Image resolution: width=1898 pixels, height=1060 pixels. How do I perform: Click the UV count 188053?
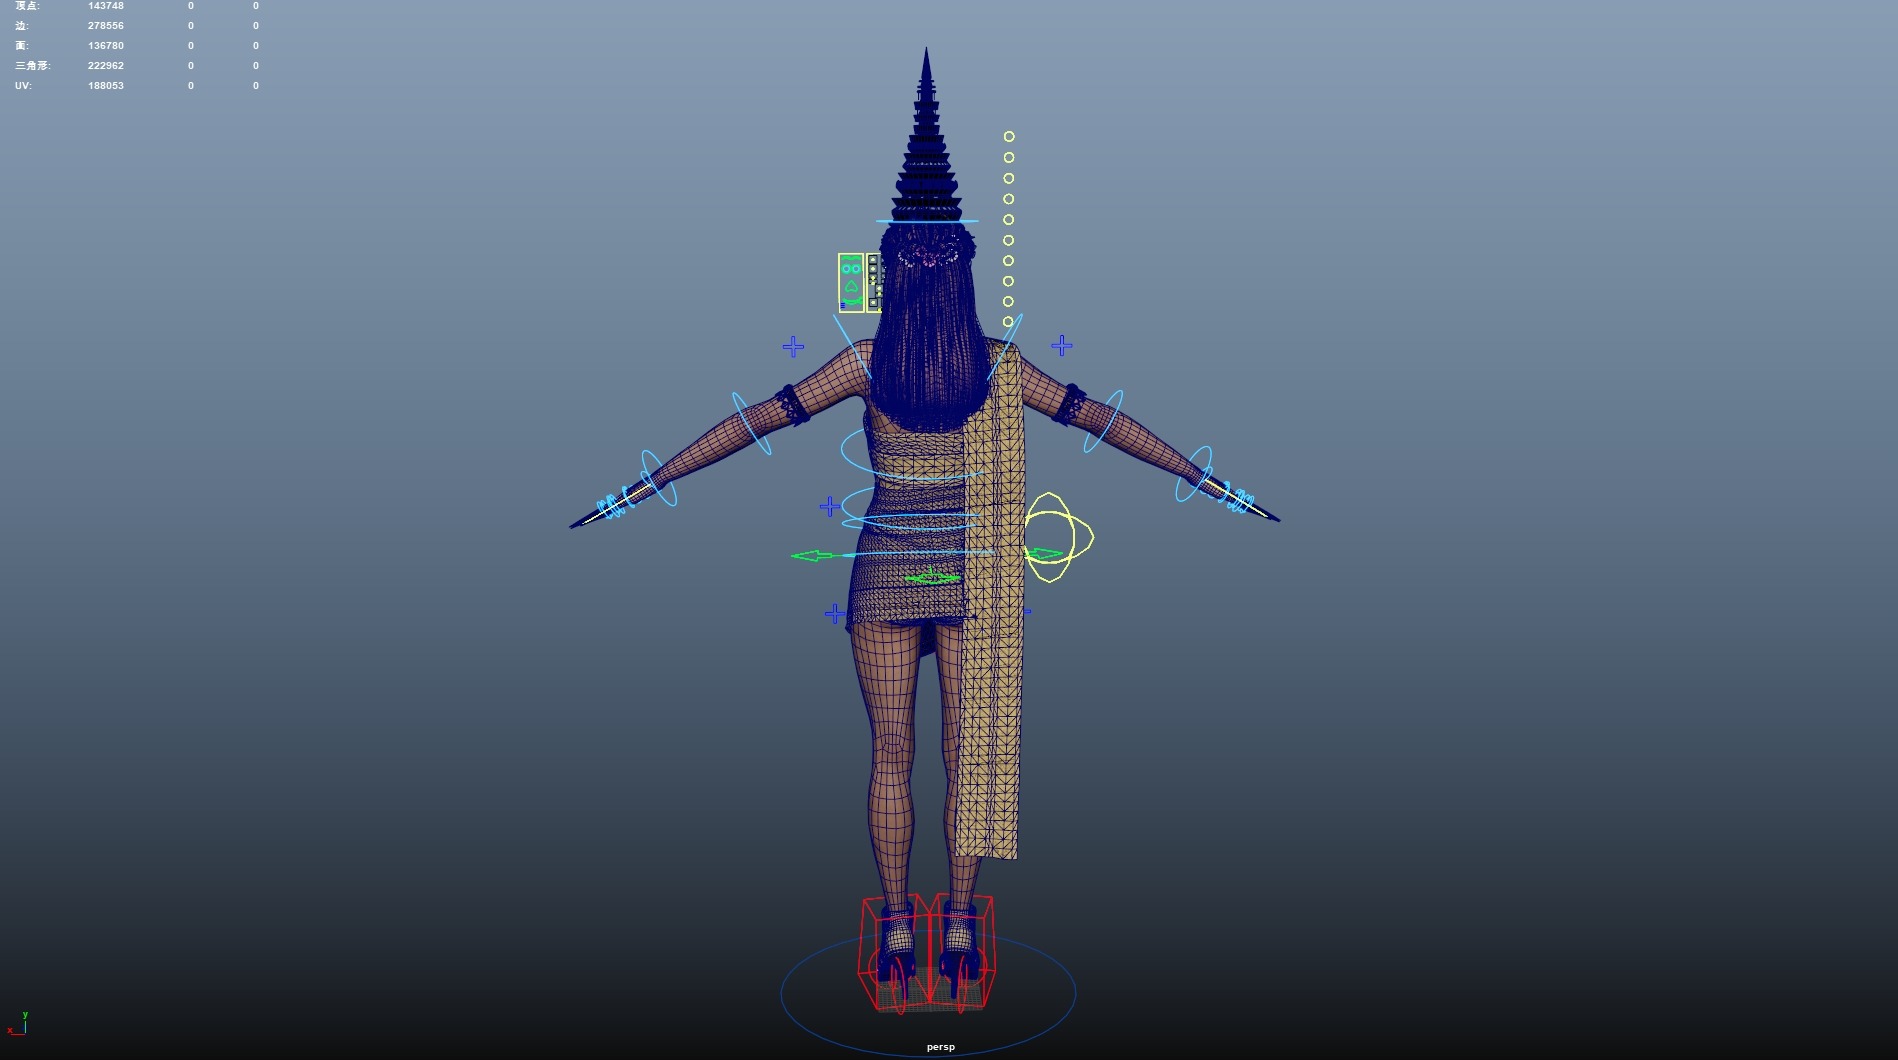[x=106, y=86]
